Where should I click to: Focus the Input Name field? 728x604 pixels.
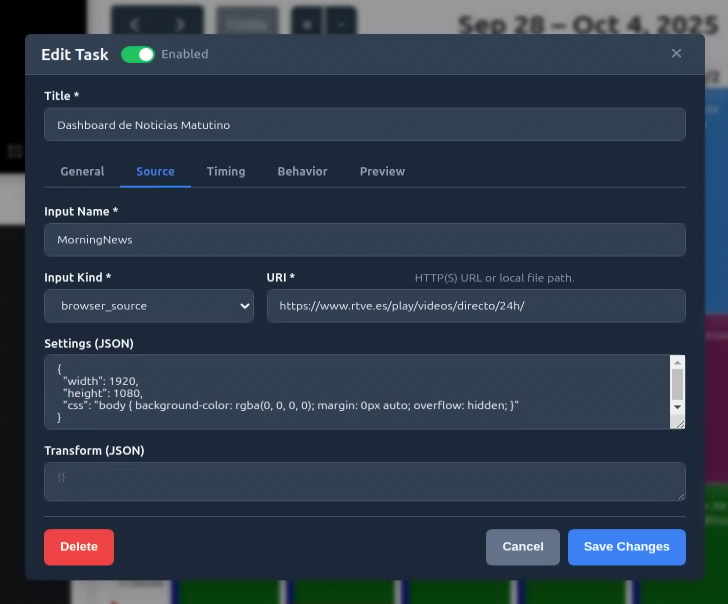click(x=365, y=240)
